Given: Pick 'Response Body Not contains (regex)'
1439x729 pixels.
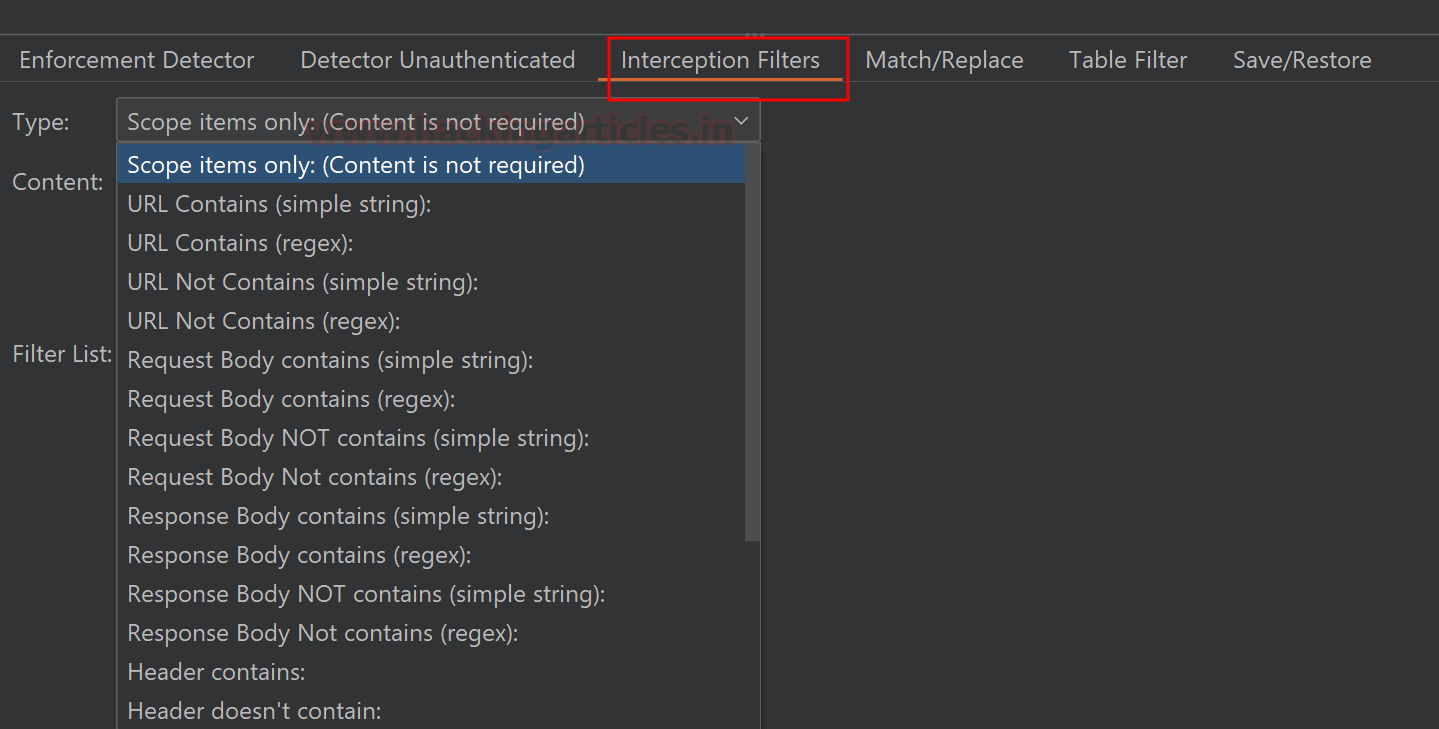Looking at the screenshot, I should click(x=322, y=633).
